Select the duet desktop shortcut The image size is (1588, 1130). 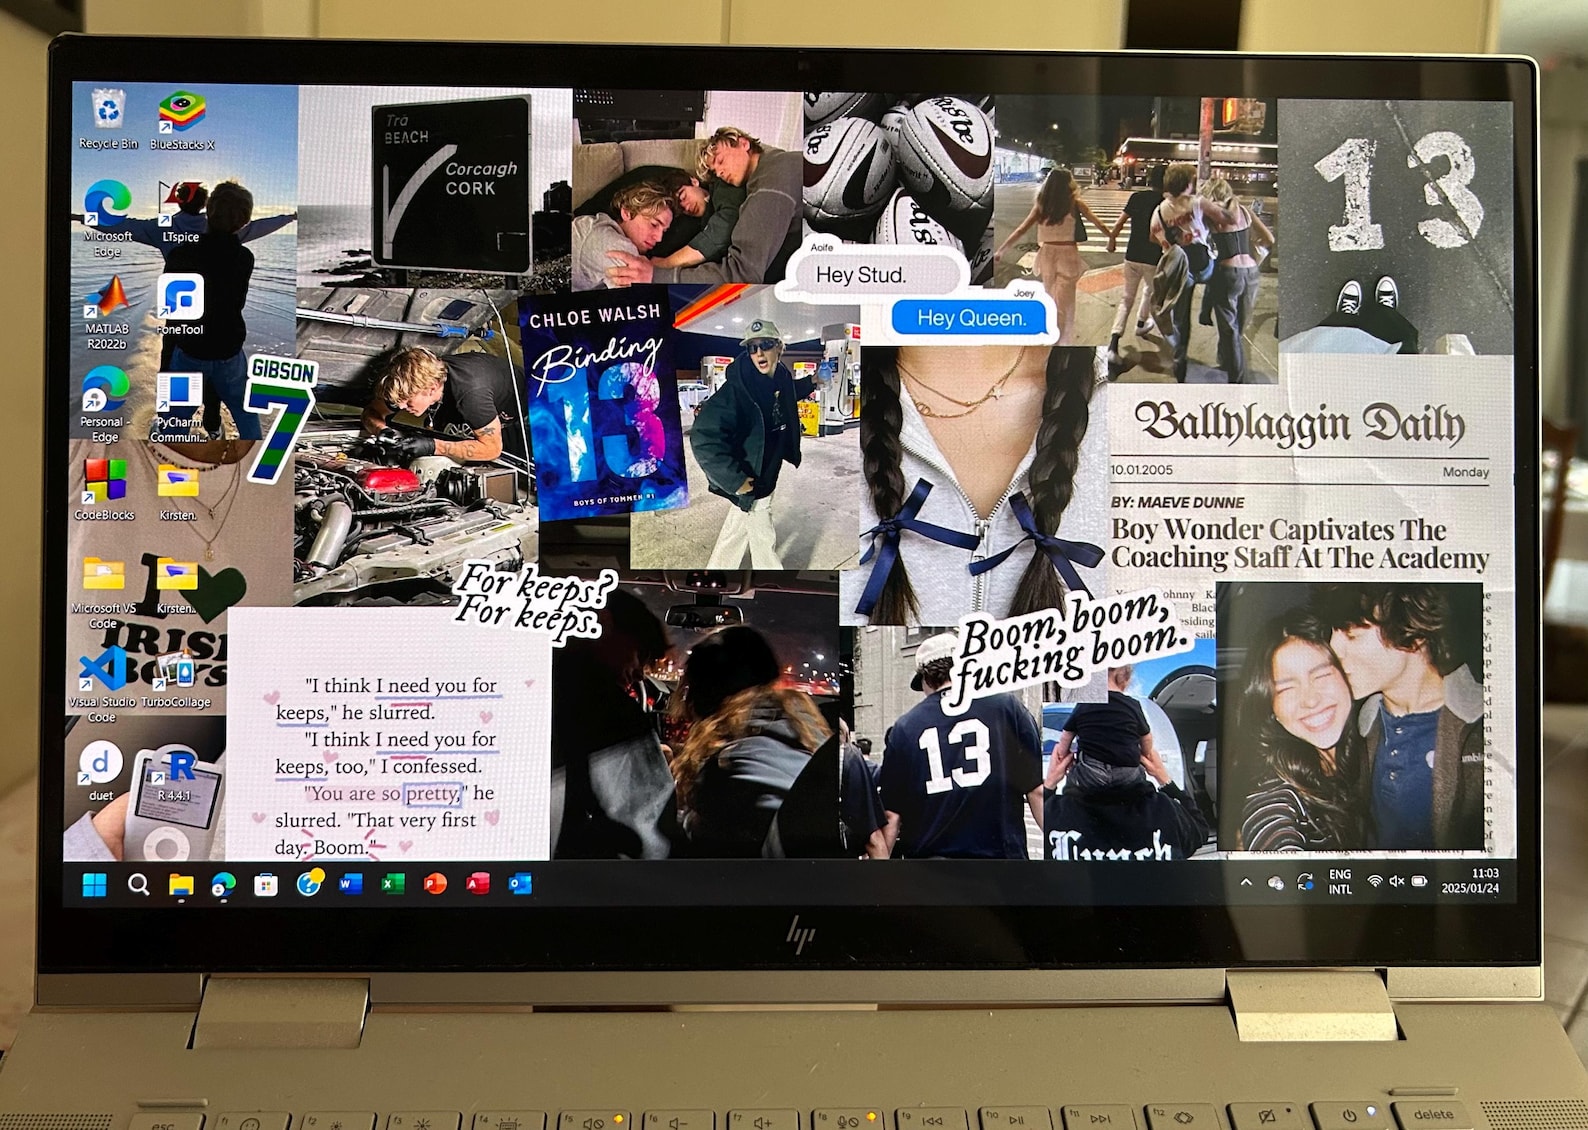pyautogui.click(x=100, y=771)
